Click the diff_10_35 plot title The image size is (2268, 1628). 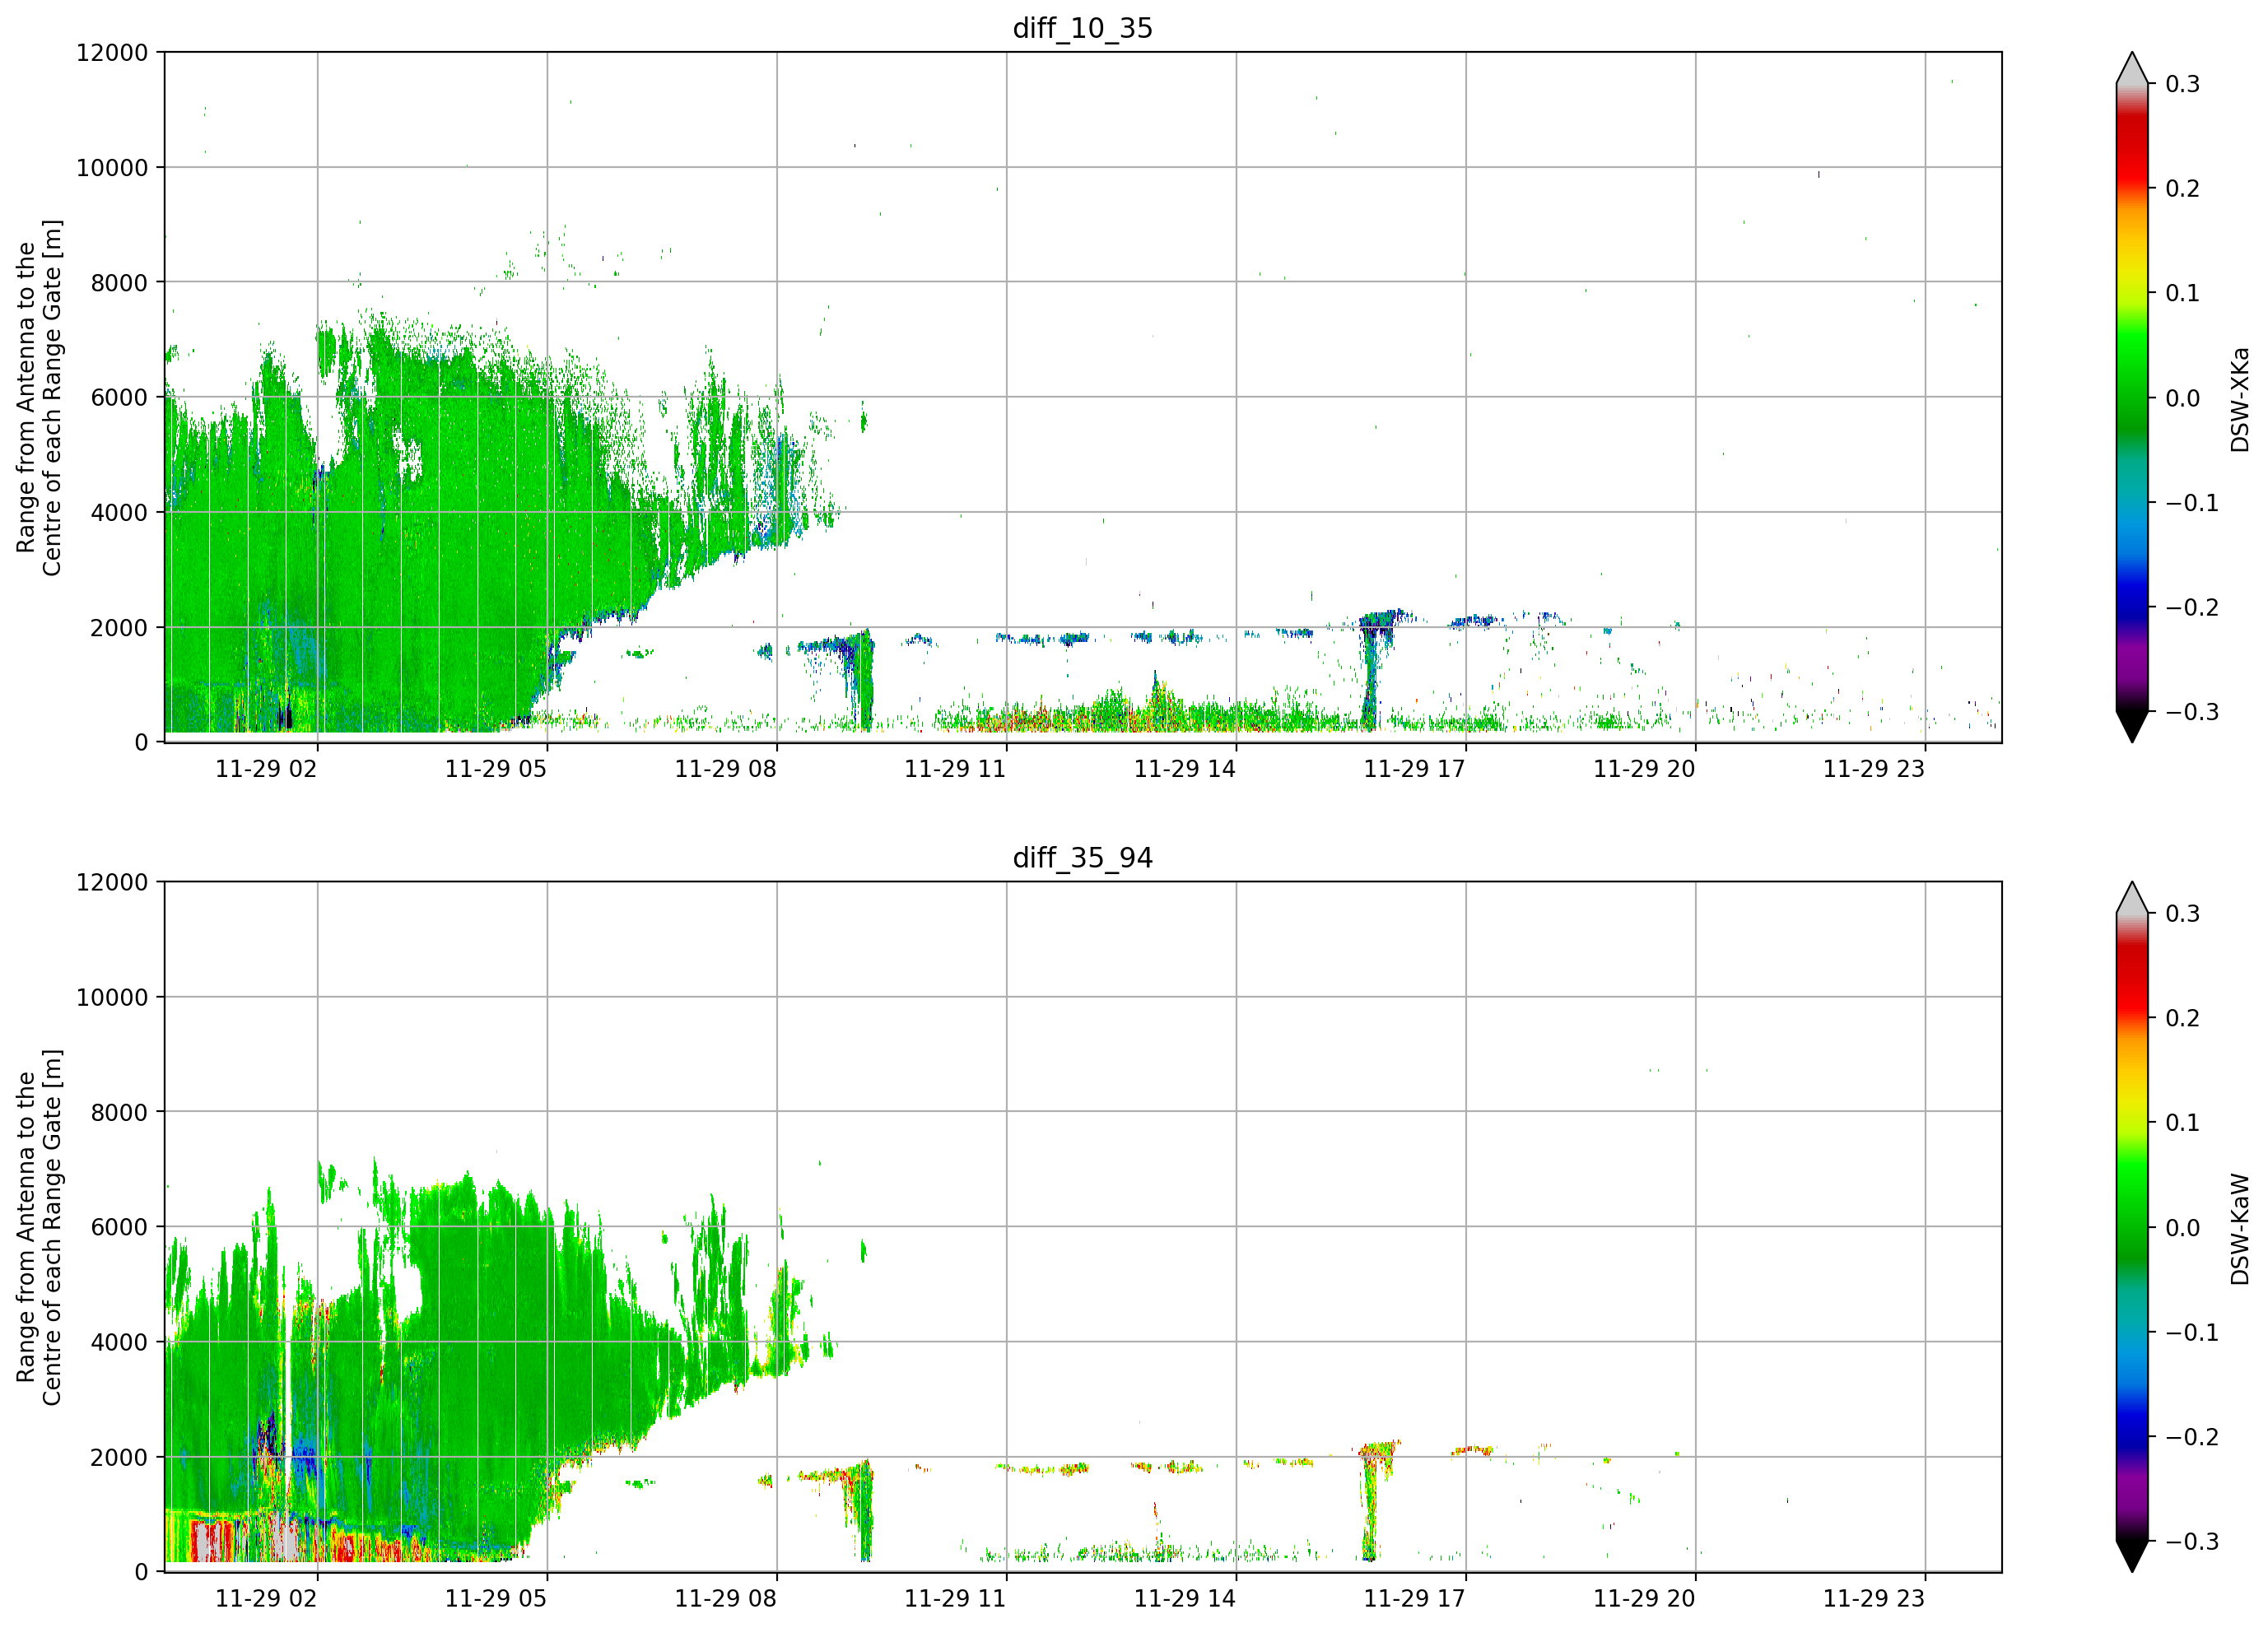[1082, 28]
